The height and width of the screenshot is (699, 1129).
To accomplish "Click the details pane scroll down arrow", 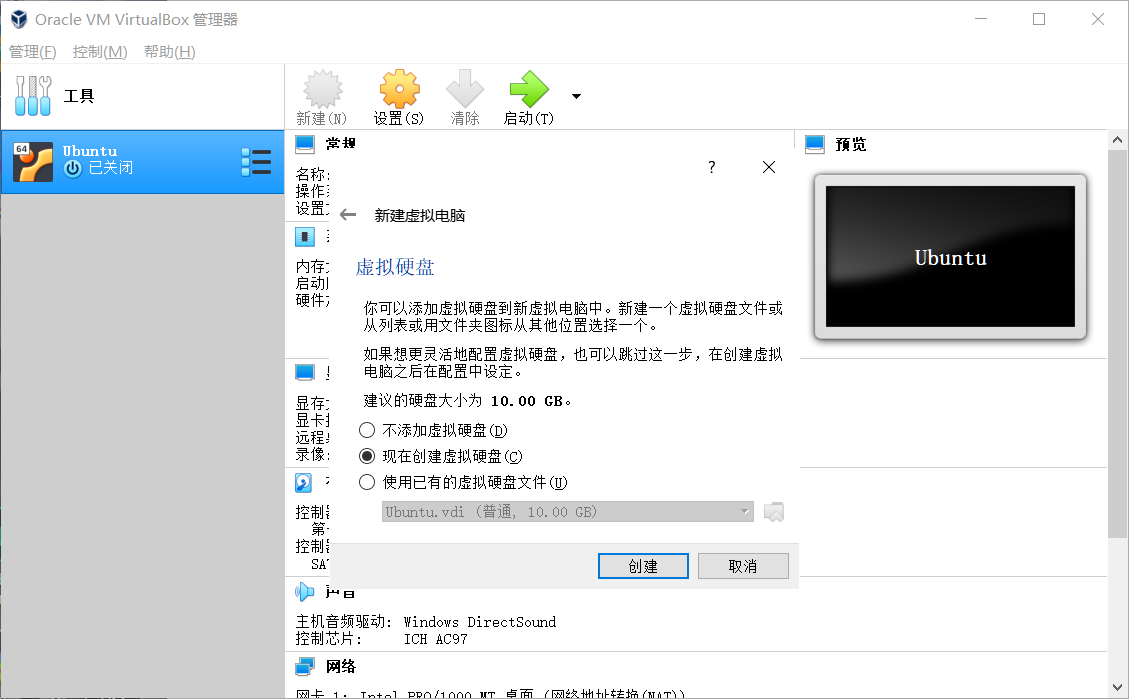I will pos(1117,687).
